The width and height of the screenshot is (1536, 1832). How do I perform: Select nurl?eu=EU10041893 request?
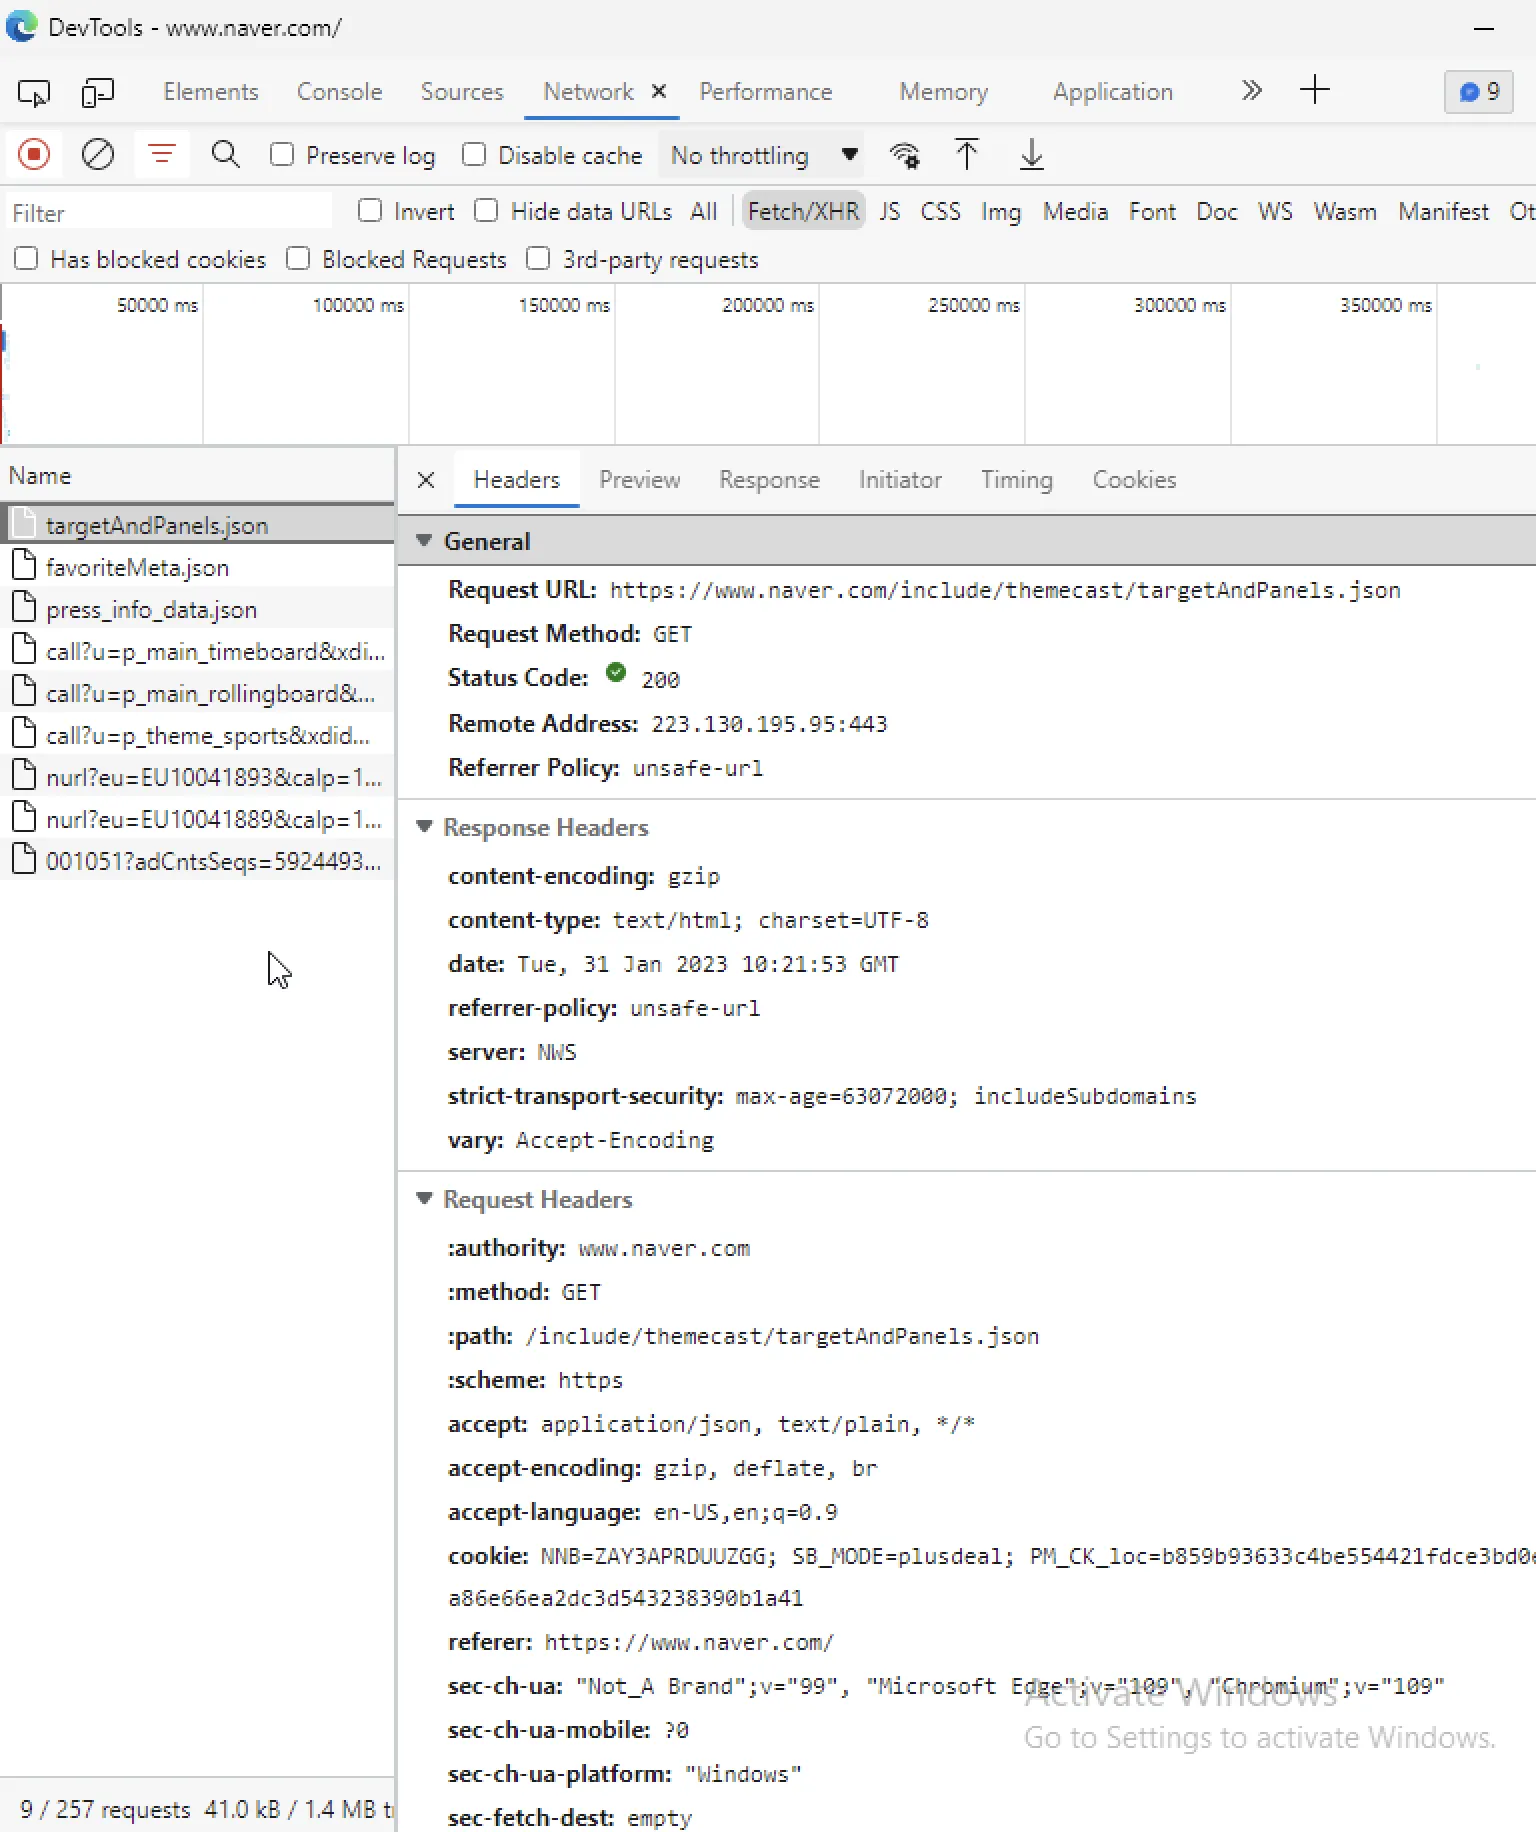[197, 777]
